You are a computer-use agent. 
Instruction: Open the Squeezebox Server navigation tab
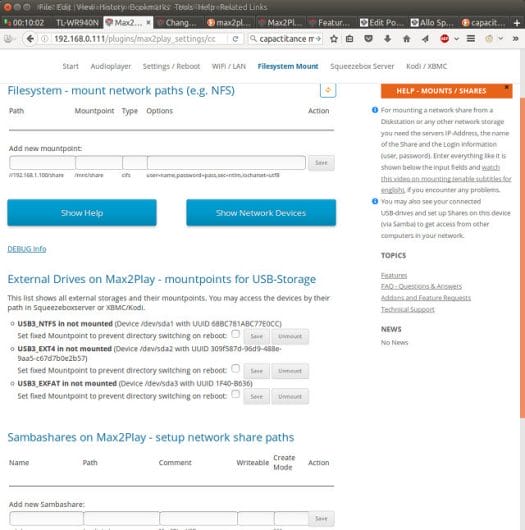tap(362, 66)
